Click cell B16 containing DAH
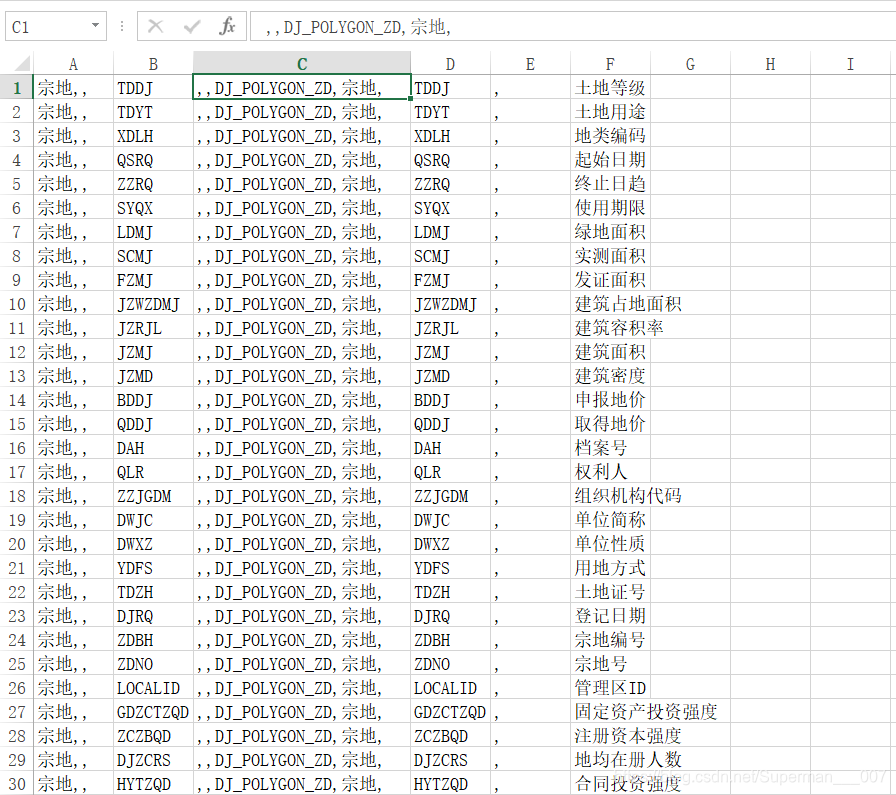Screen dimensions: 896x795 pyautogui.click(x=153, y=448)
